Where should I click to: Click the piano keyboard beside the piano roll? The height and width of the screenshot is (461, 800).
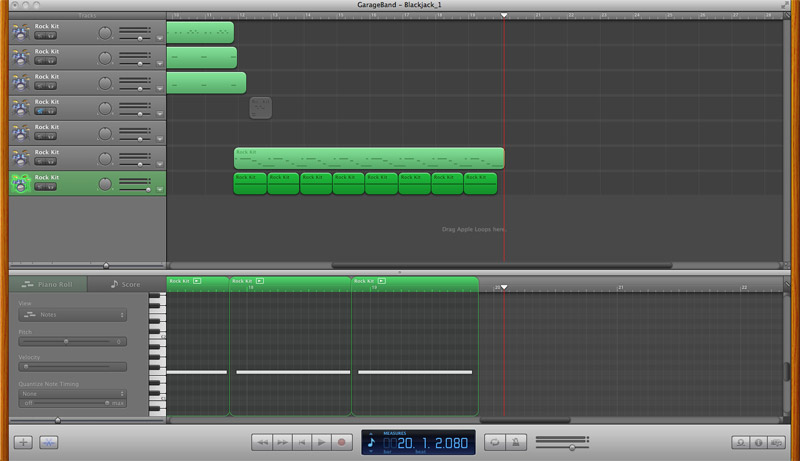point(157,354)
